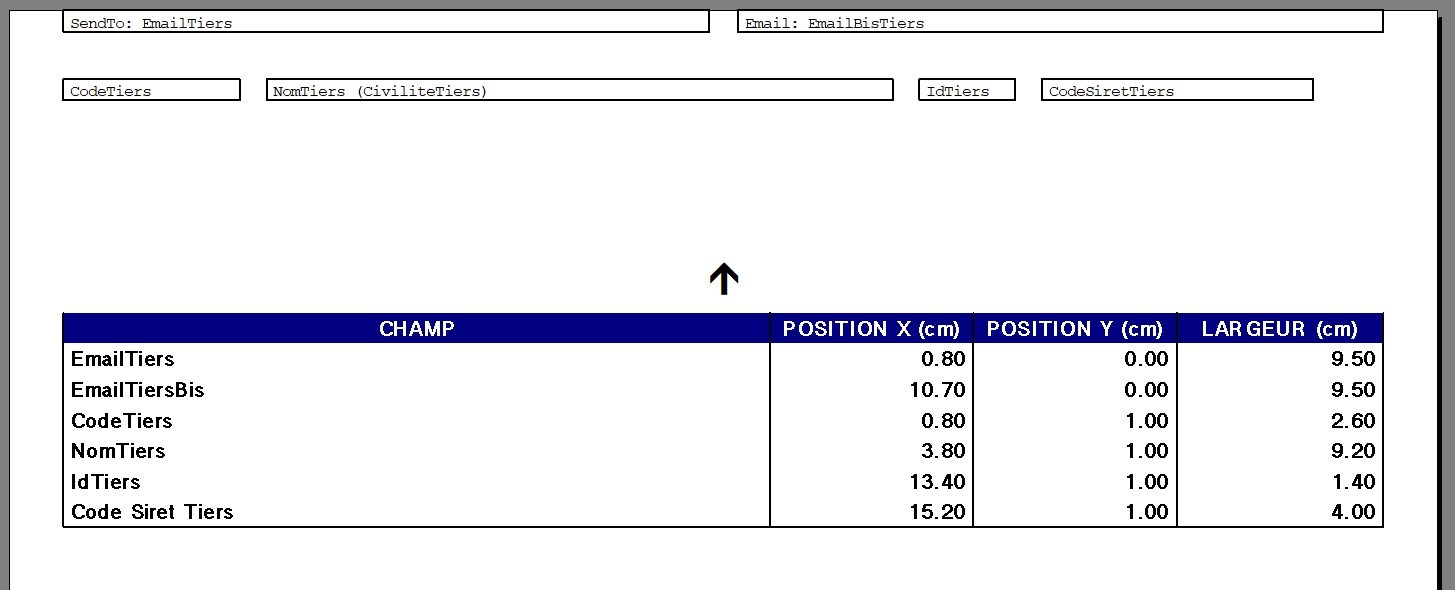Click the CodeTiers box above the table
The height and width of the screenshot is (590, 1455).
coord(151,90)
